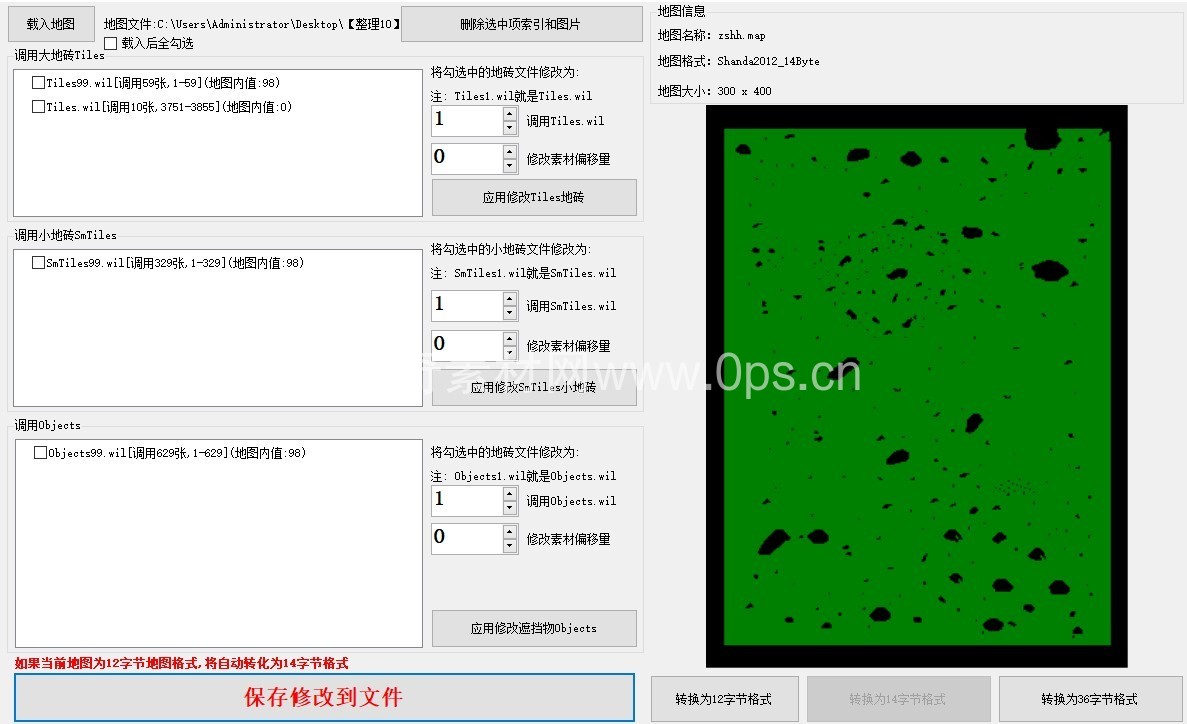This screenshot has width=1187, height=724.
Task: Click the 调用Tiles.wil number field
Action: pyautogui.click(x=466, y=121)
